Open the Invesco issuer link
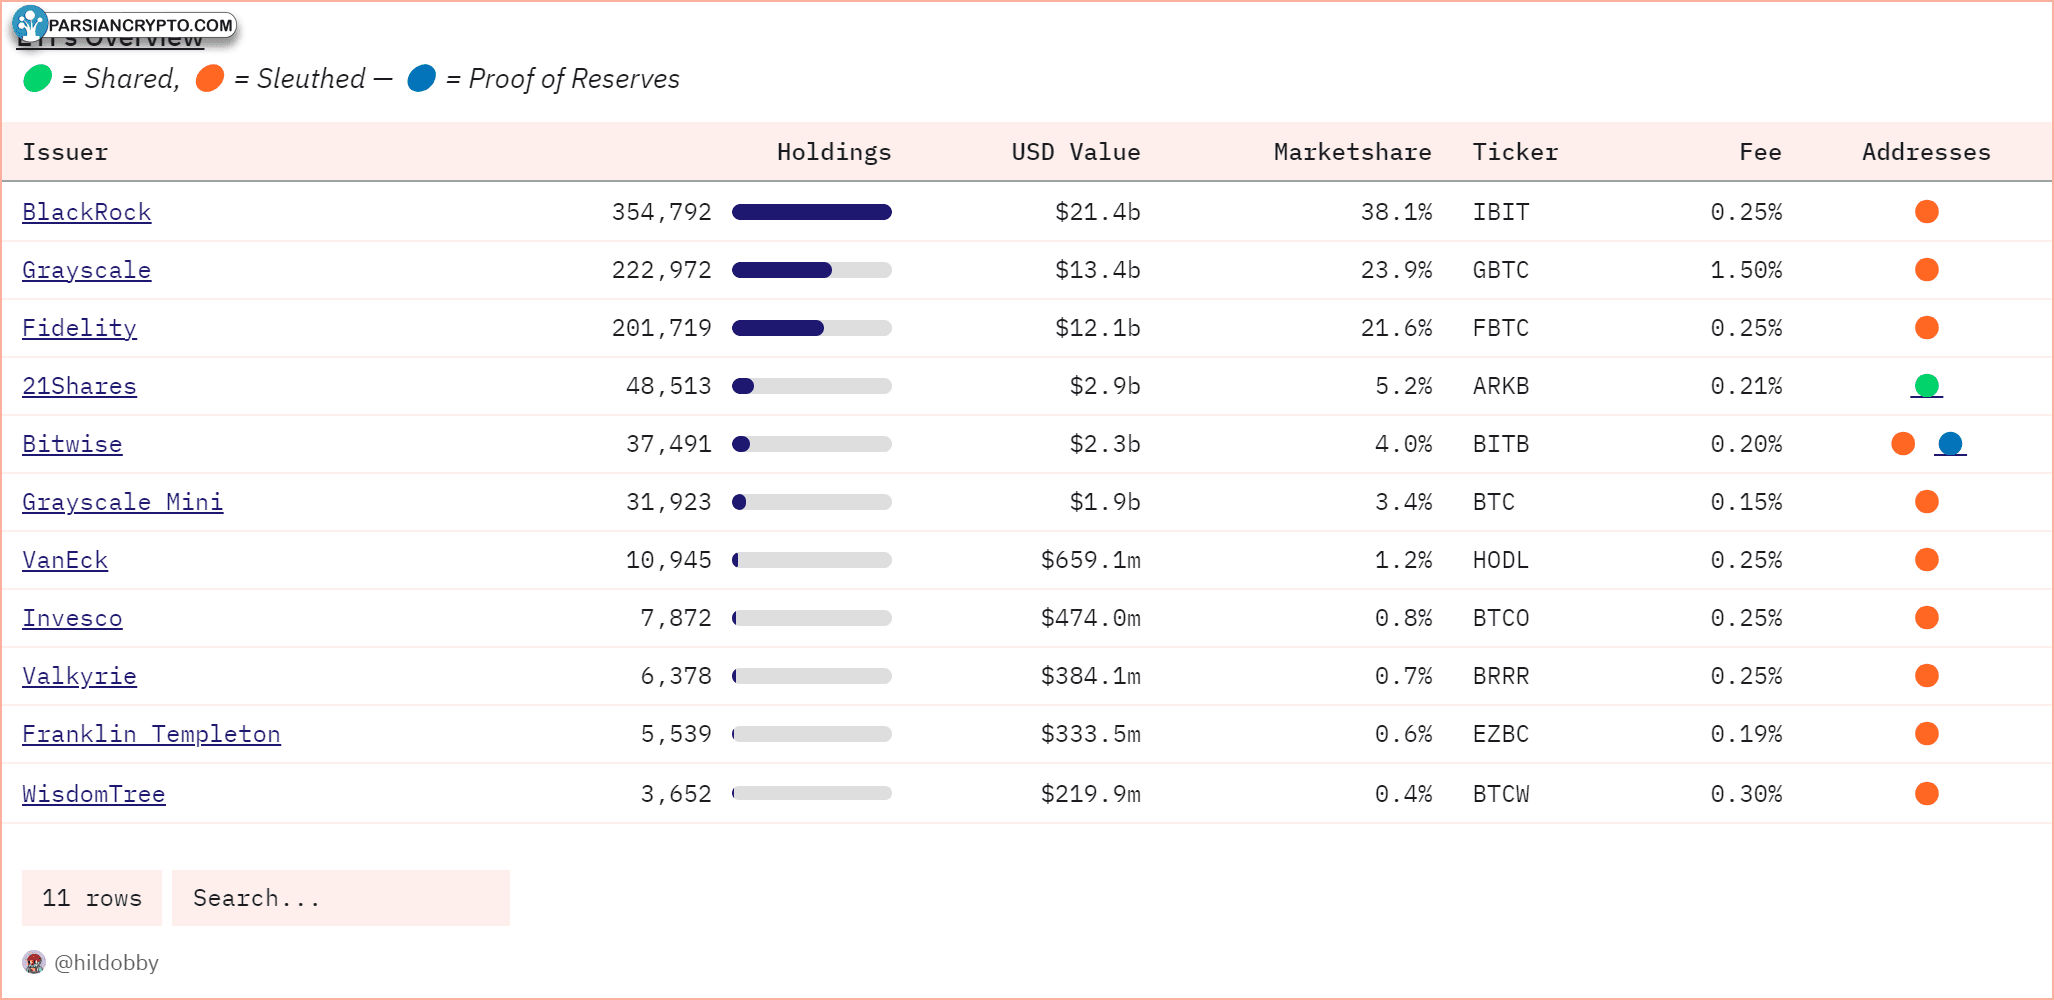 pyautogui.click(x=72, y=618)
